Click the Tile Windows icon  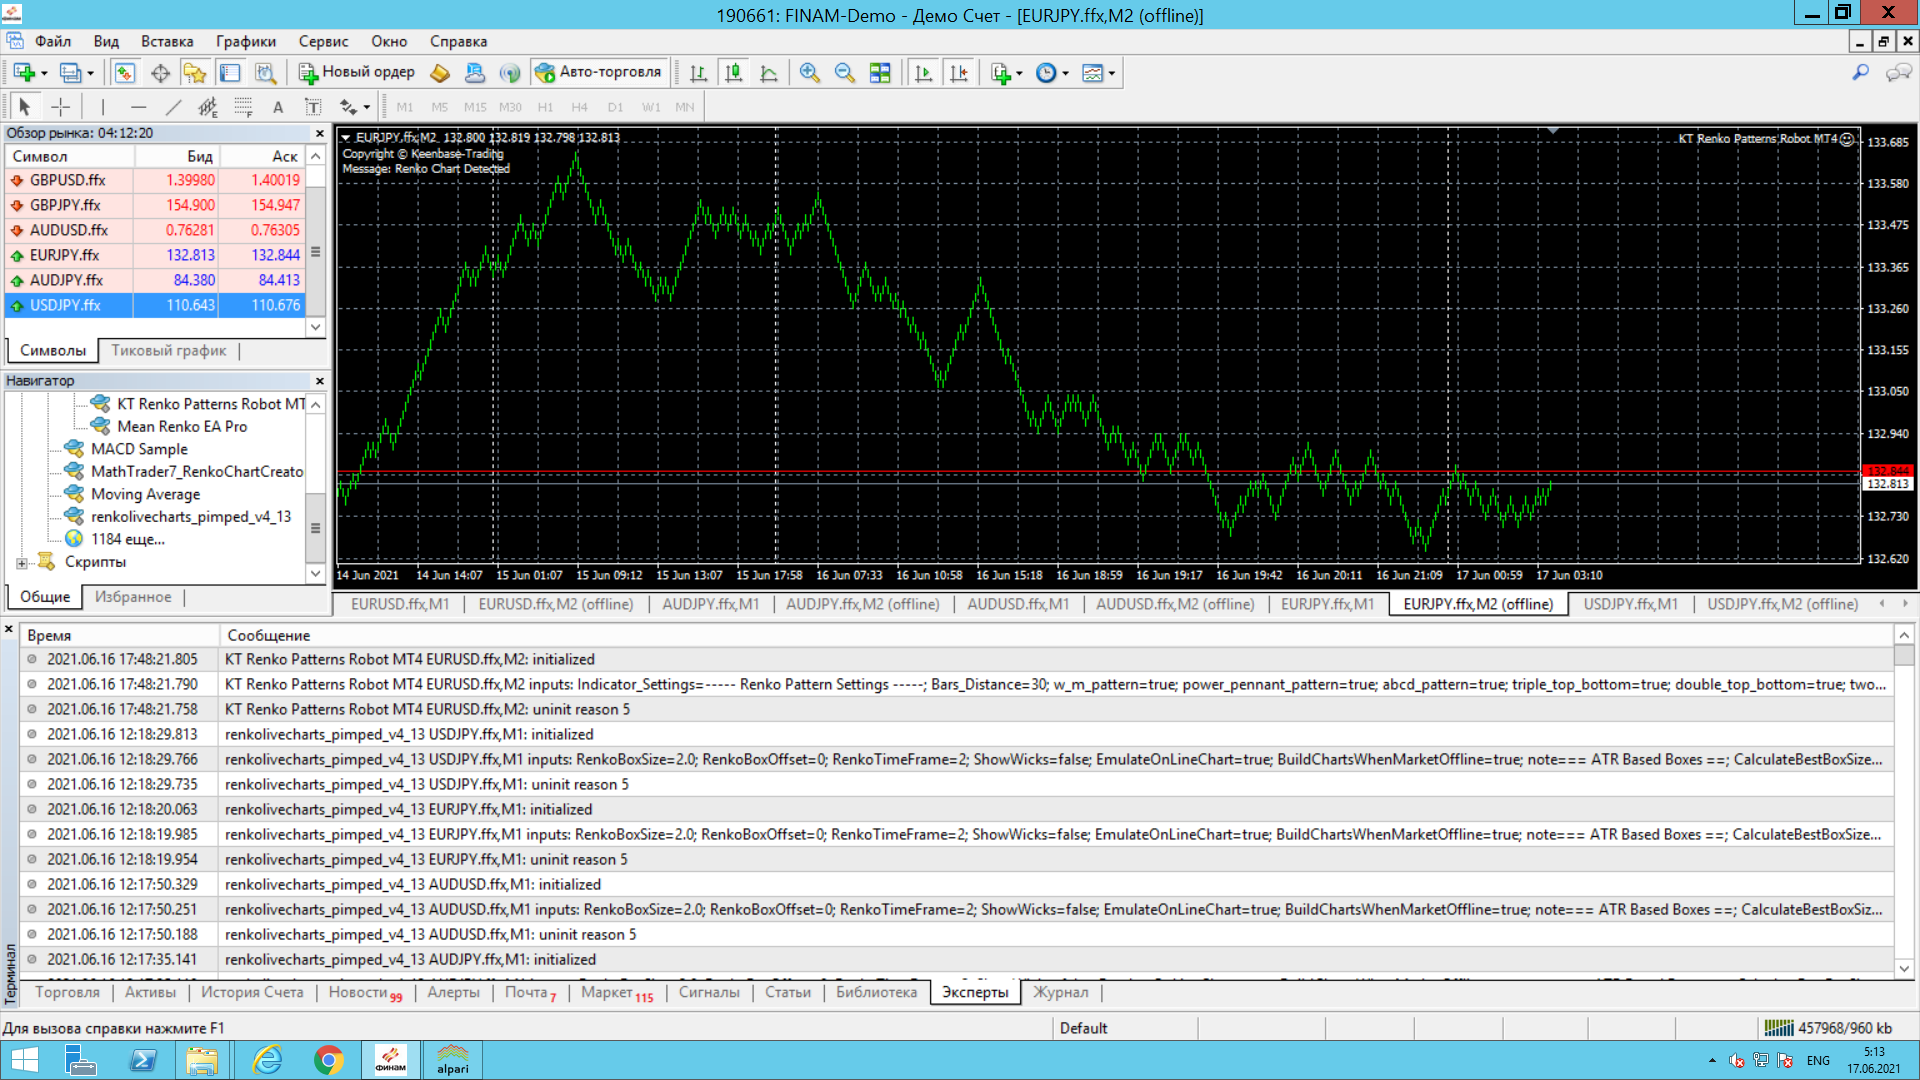880,73
